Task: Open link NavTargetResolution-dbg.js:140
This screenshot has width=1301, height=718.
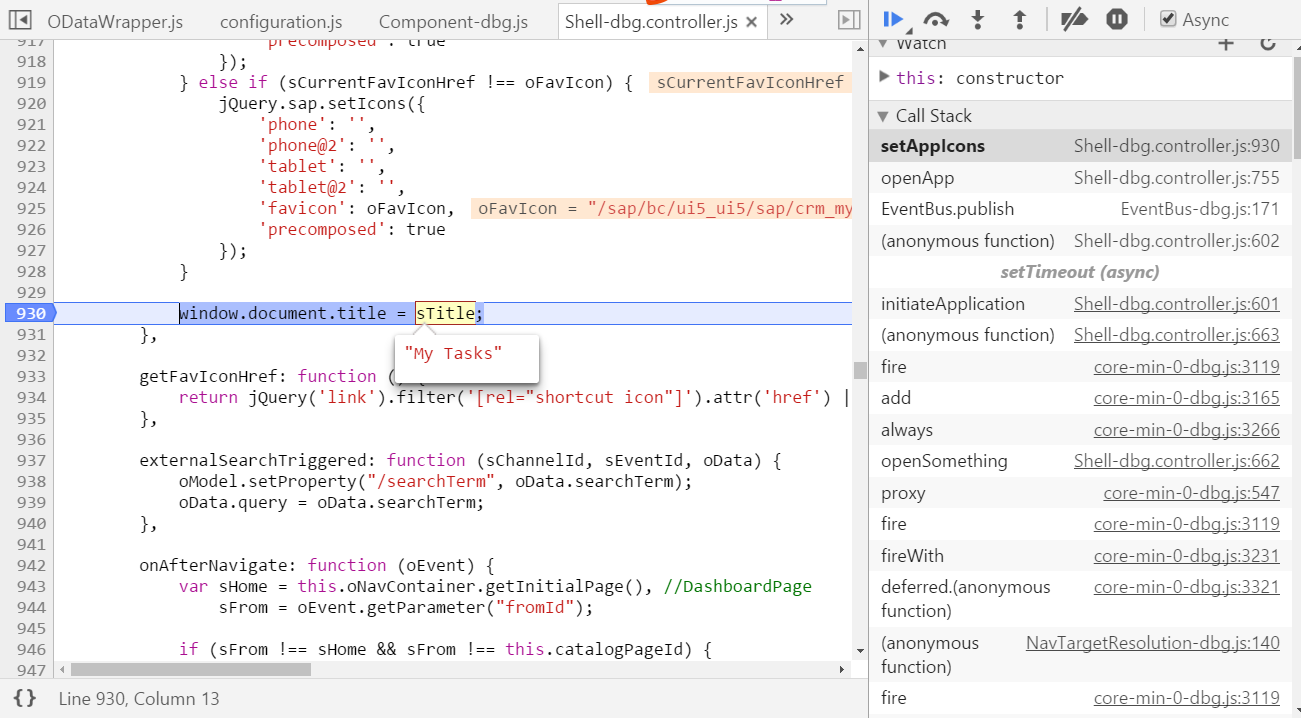Action: (x=1153, y=643)
